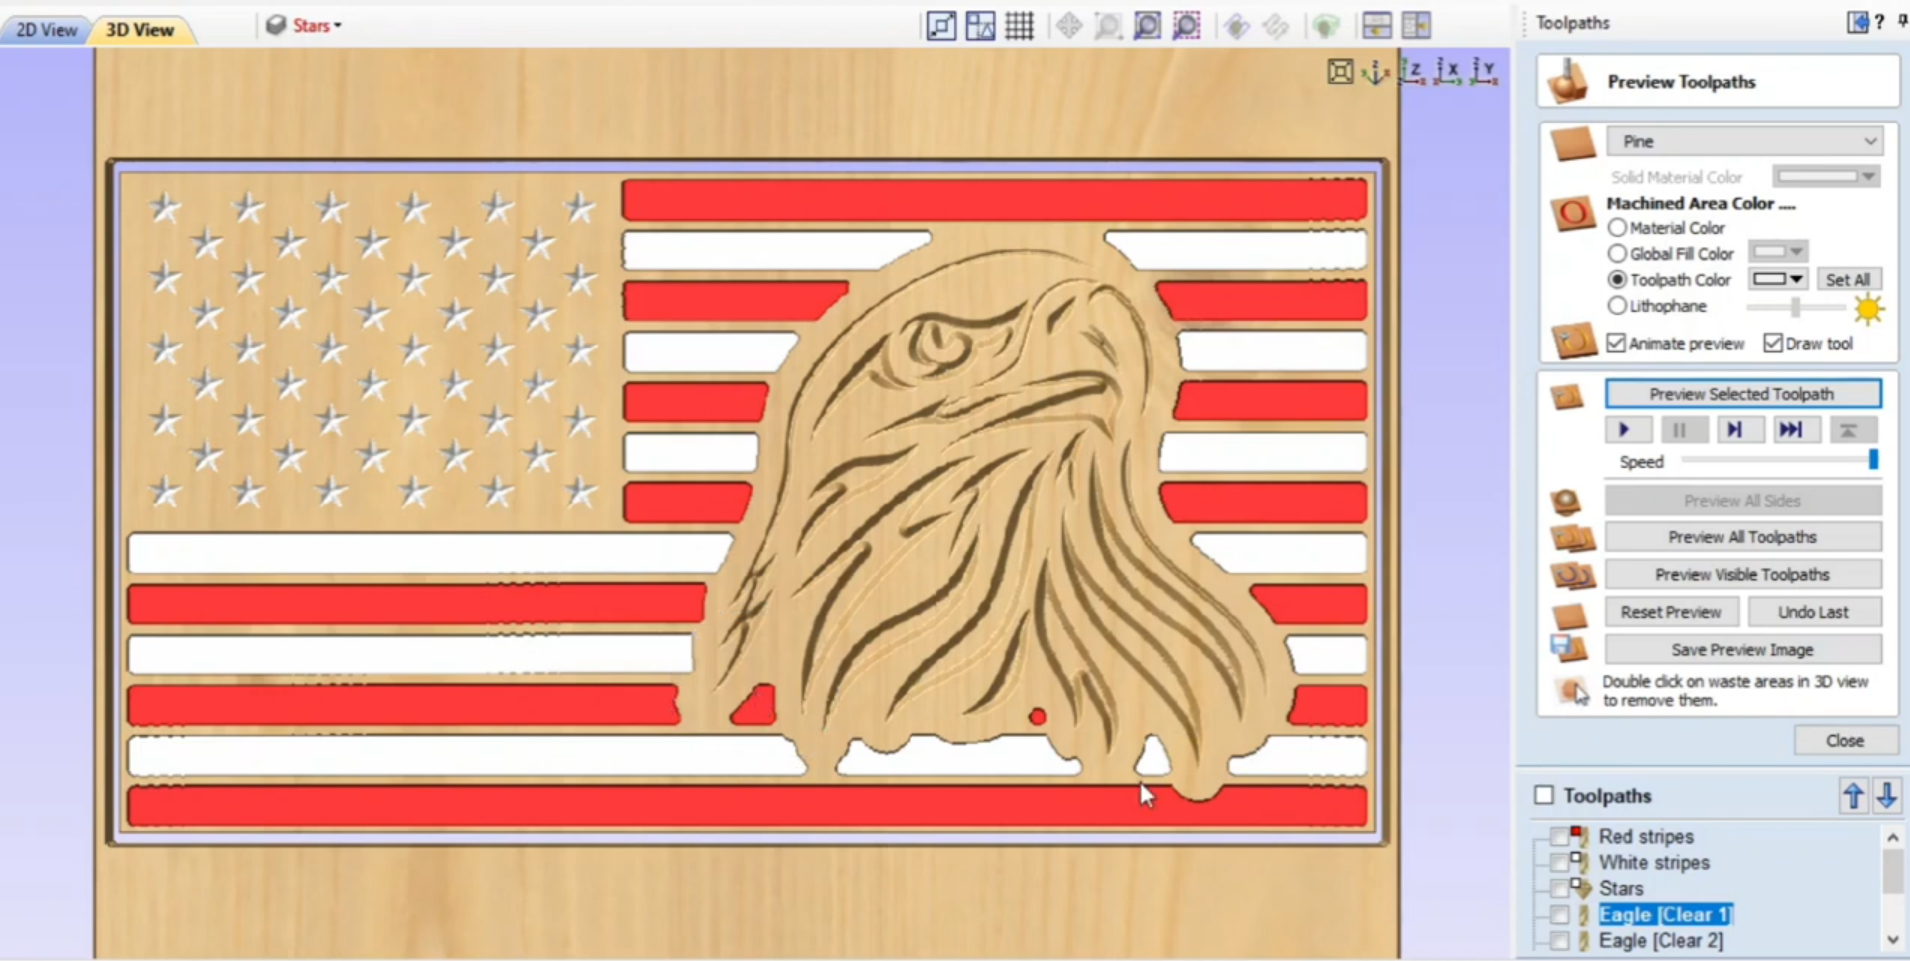Open the Solid Material Color dropdown

click(1827, 177)
